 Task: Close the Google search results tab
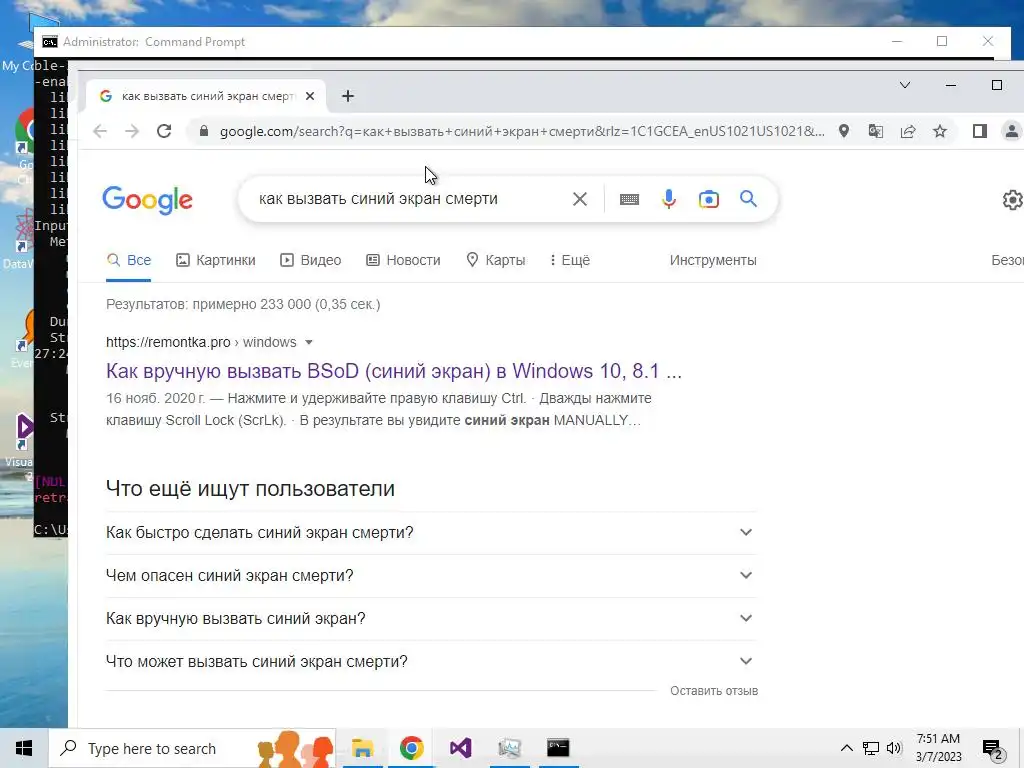[x=310, y=96]
